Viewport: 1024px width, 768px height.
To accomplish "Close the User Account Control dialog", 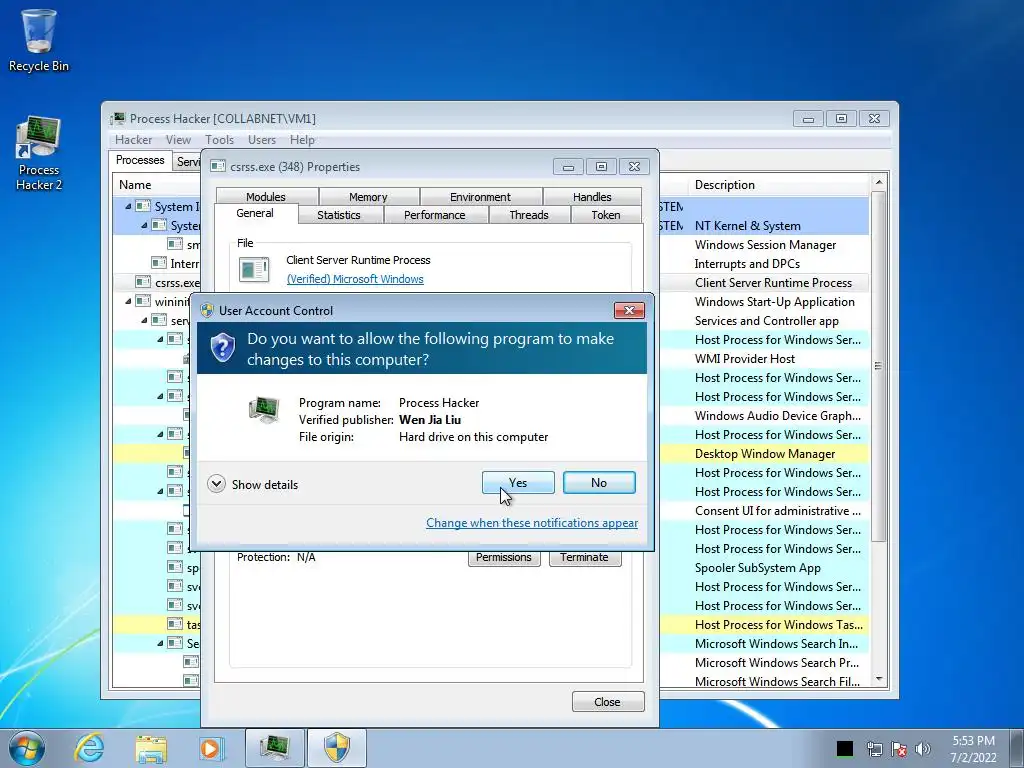I will 629,310.
